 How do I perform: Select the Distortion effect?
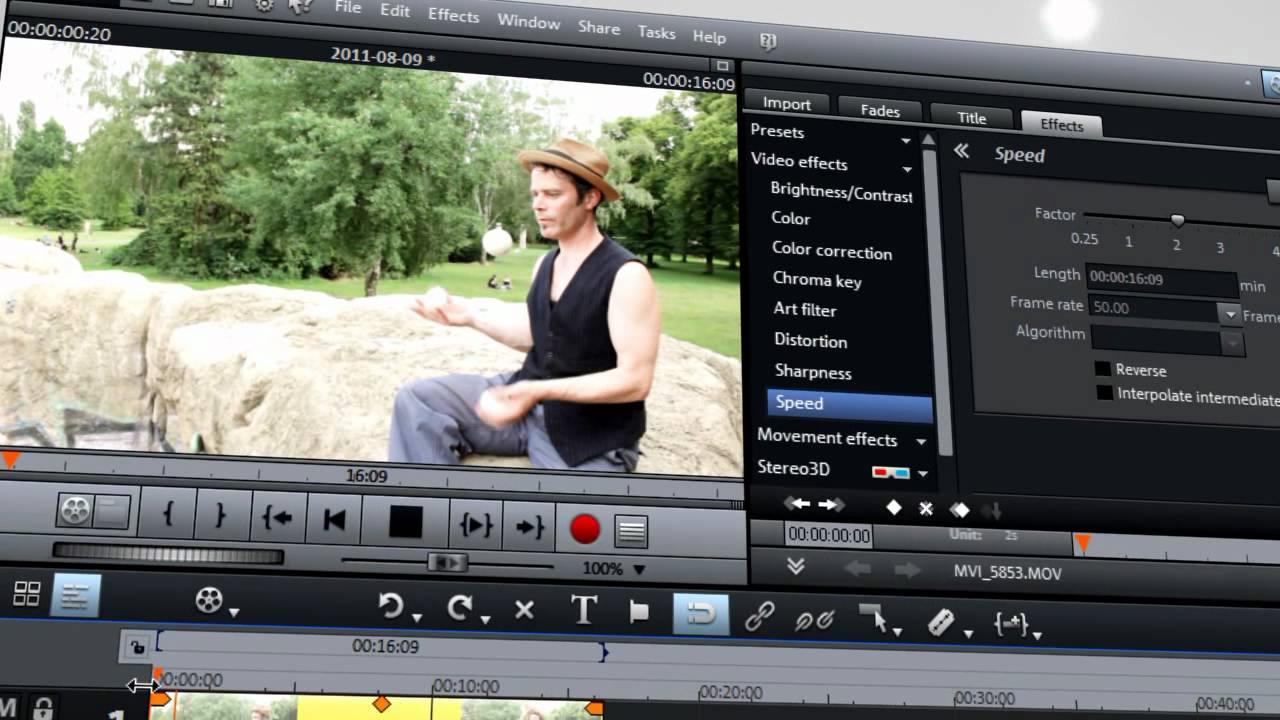pyautogui.click(x=811, y=340)
